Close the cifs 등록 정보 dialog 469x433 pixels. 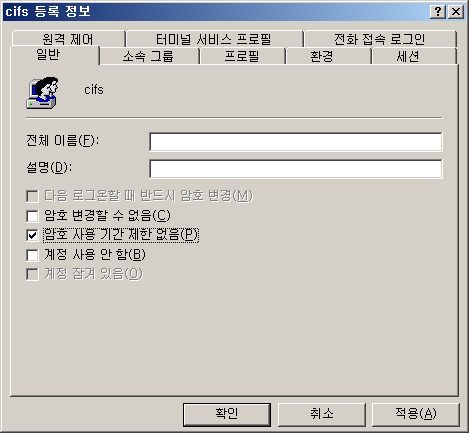coord(456,12)
